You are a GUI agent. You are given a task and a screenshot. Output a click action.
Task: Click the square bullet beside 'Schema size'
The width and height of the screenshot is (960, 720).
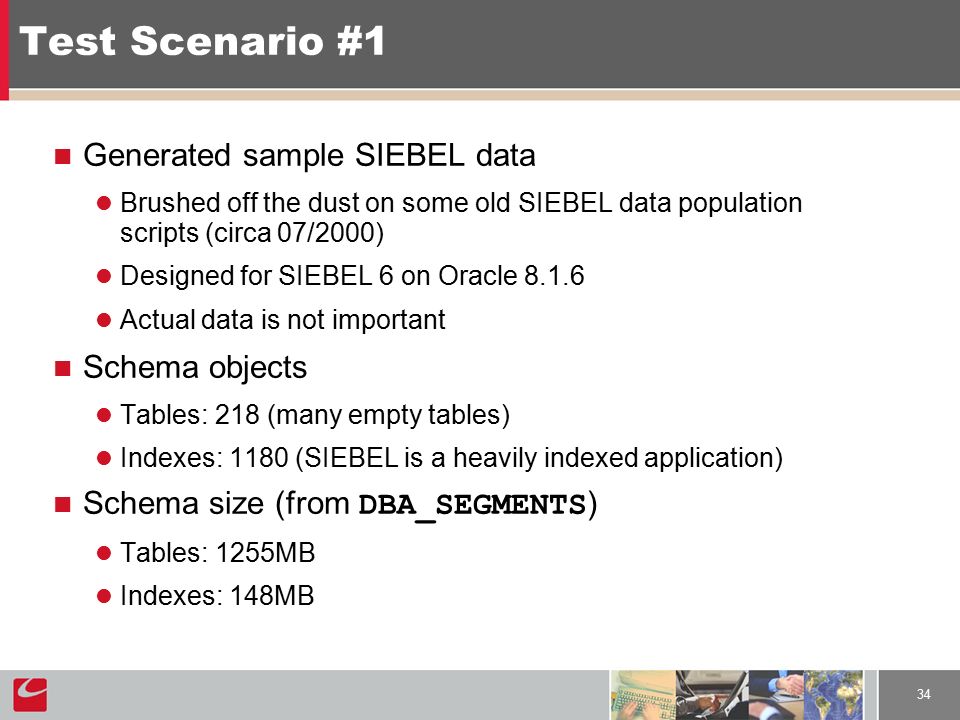point(62,504)
